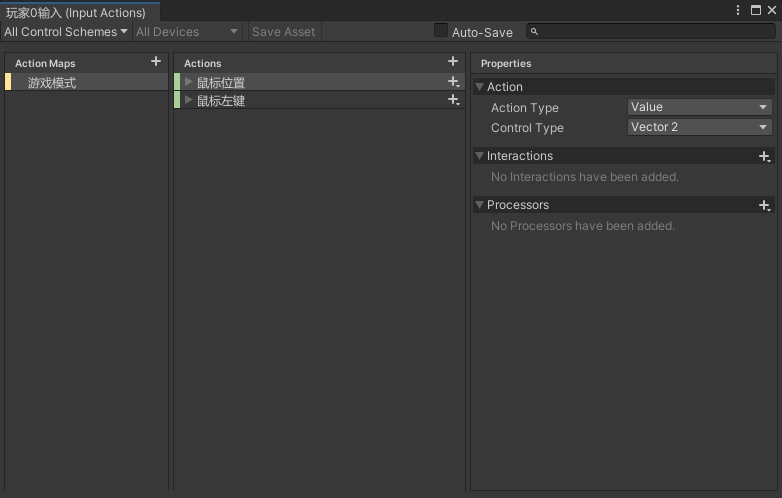Expand the 鼠标位置 action bindings
The height and width of the screenshot is (498, 782).
[188, 82]
